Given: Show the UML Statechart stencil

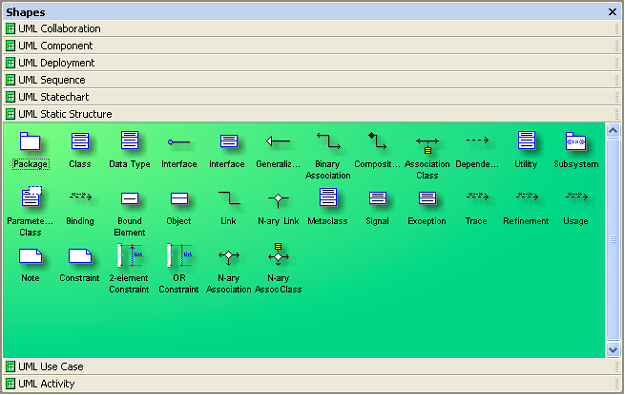Looking at the screenshot, I should pyautogui.click(x=312, y=97).
